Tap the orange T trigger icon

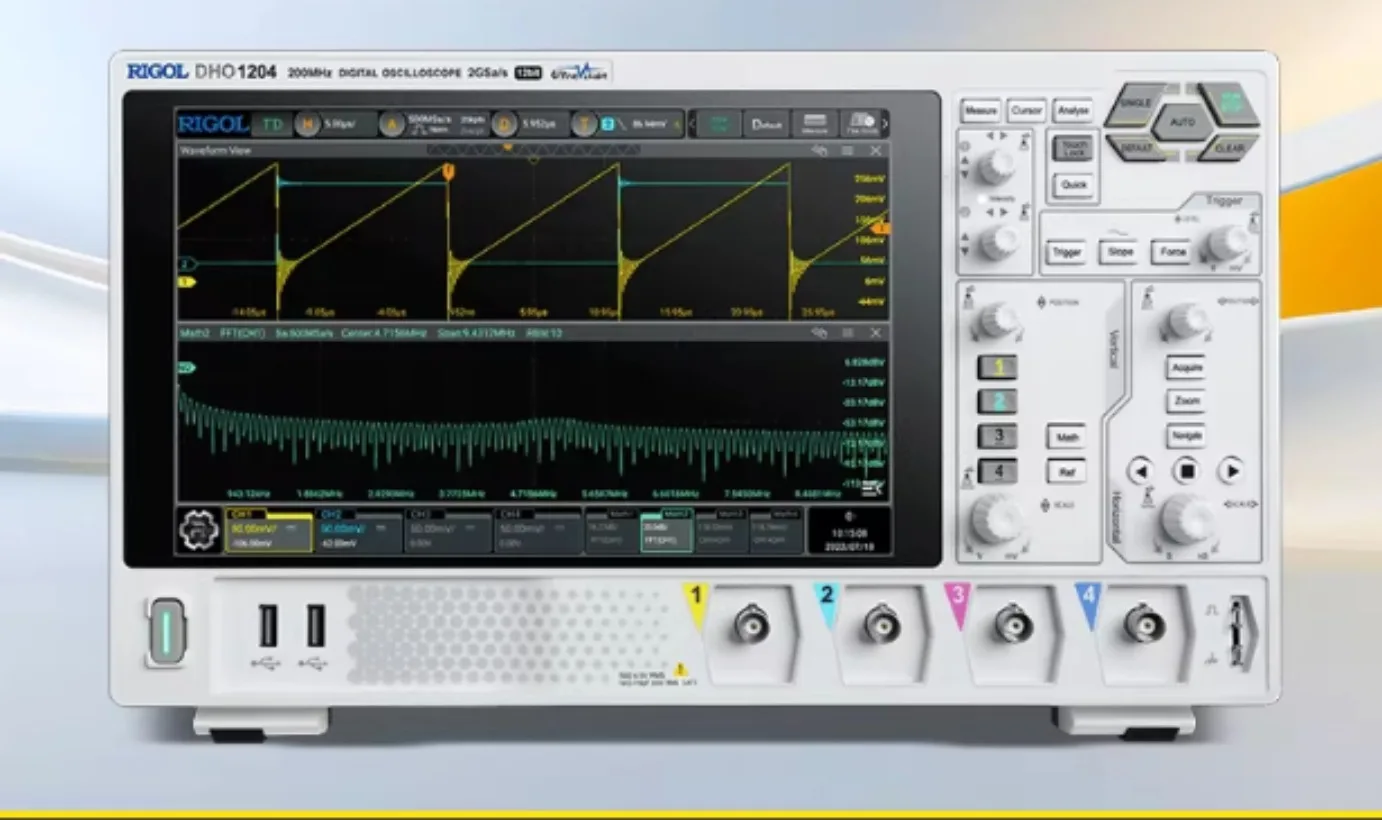point(583,124)
